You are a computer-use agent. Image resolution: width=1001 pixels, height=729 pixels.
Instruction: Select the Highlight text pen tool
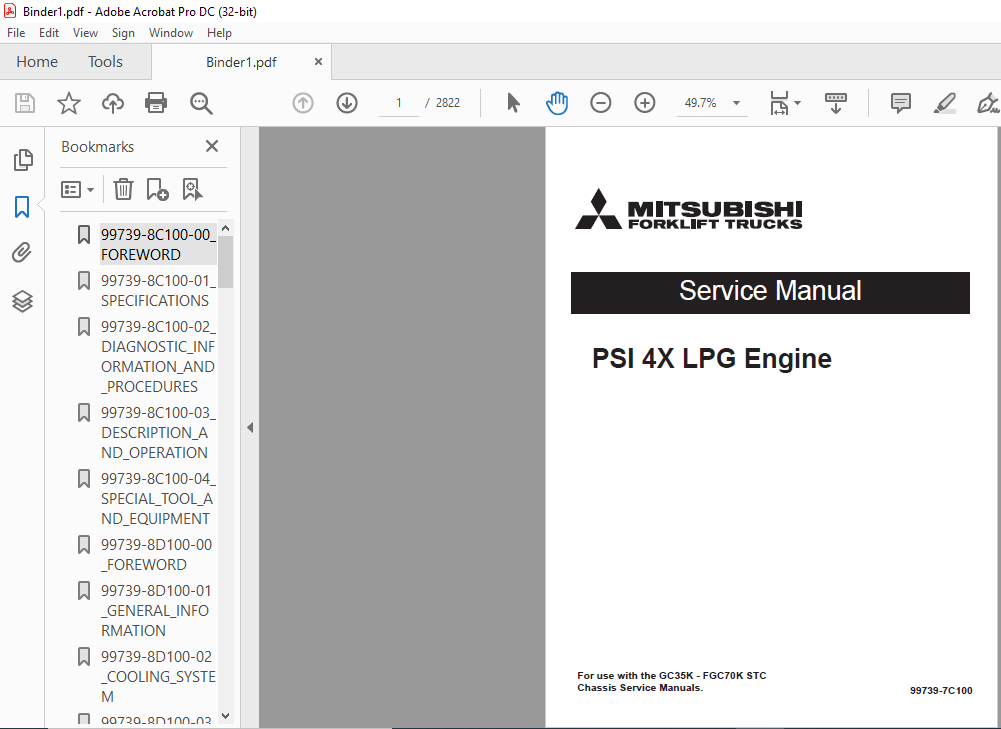point(944,103)
